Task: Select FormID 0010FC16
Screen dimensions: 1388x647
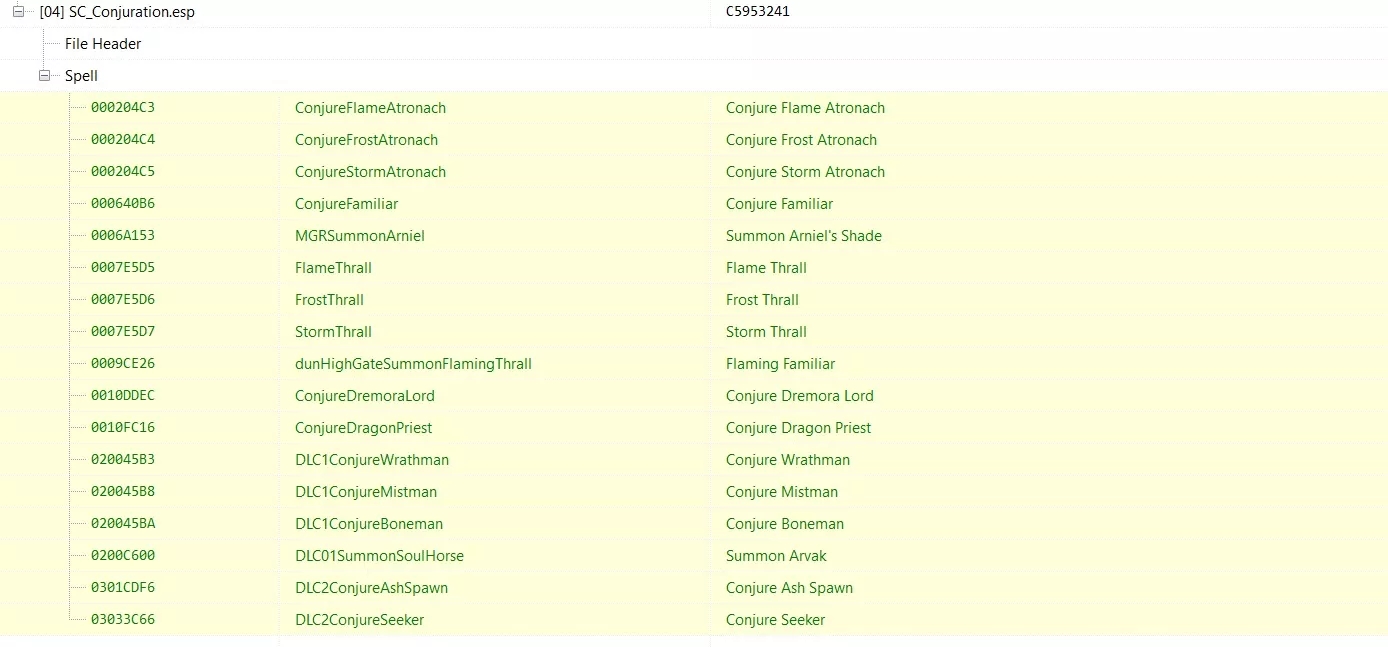Action: pyautogui.click(x=123, y=428)
